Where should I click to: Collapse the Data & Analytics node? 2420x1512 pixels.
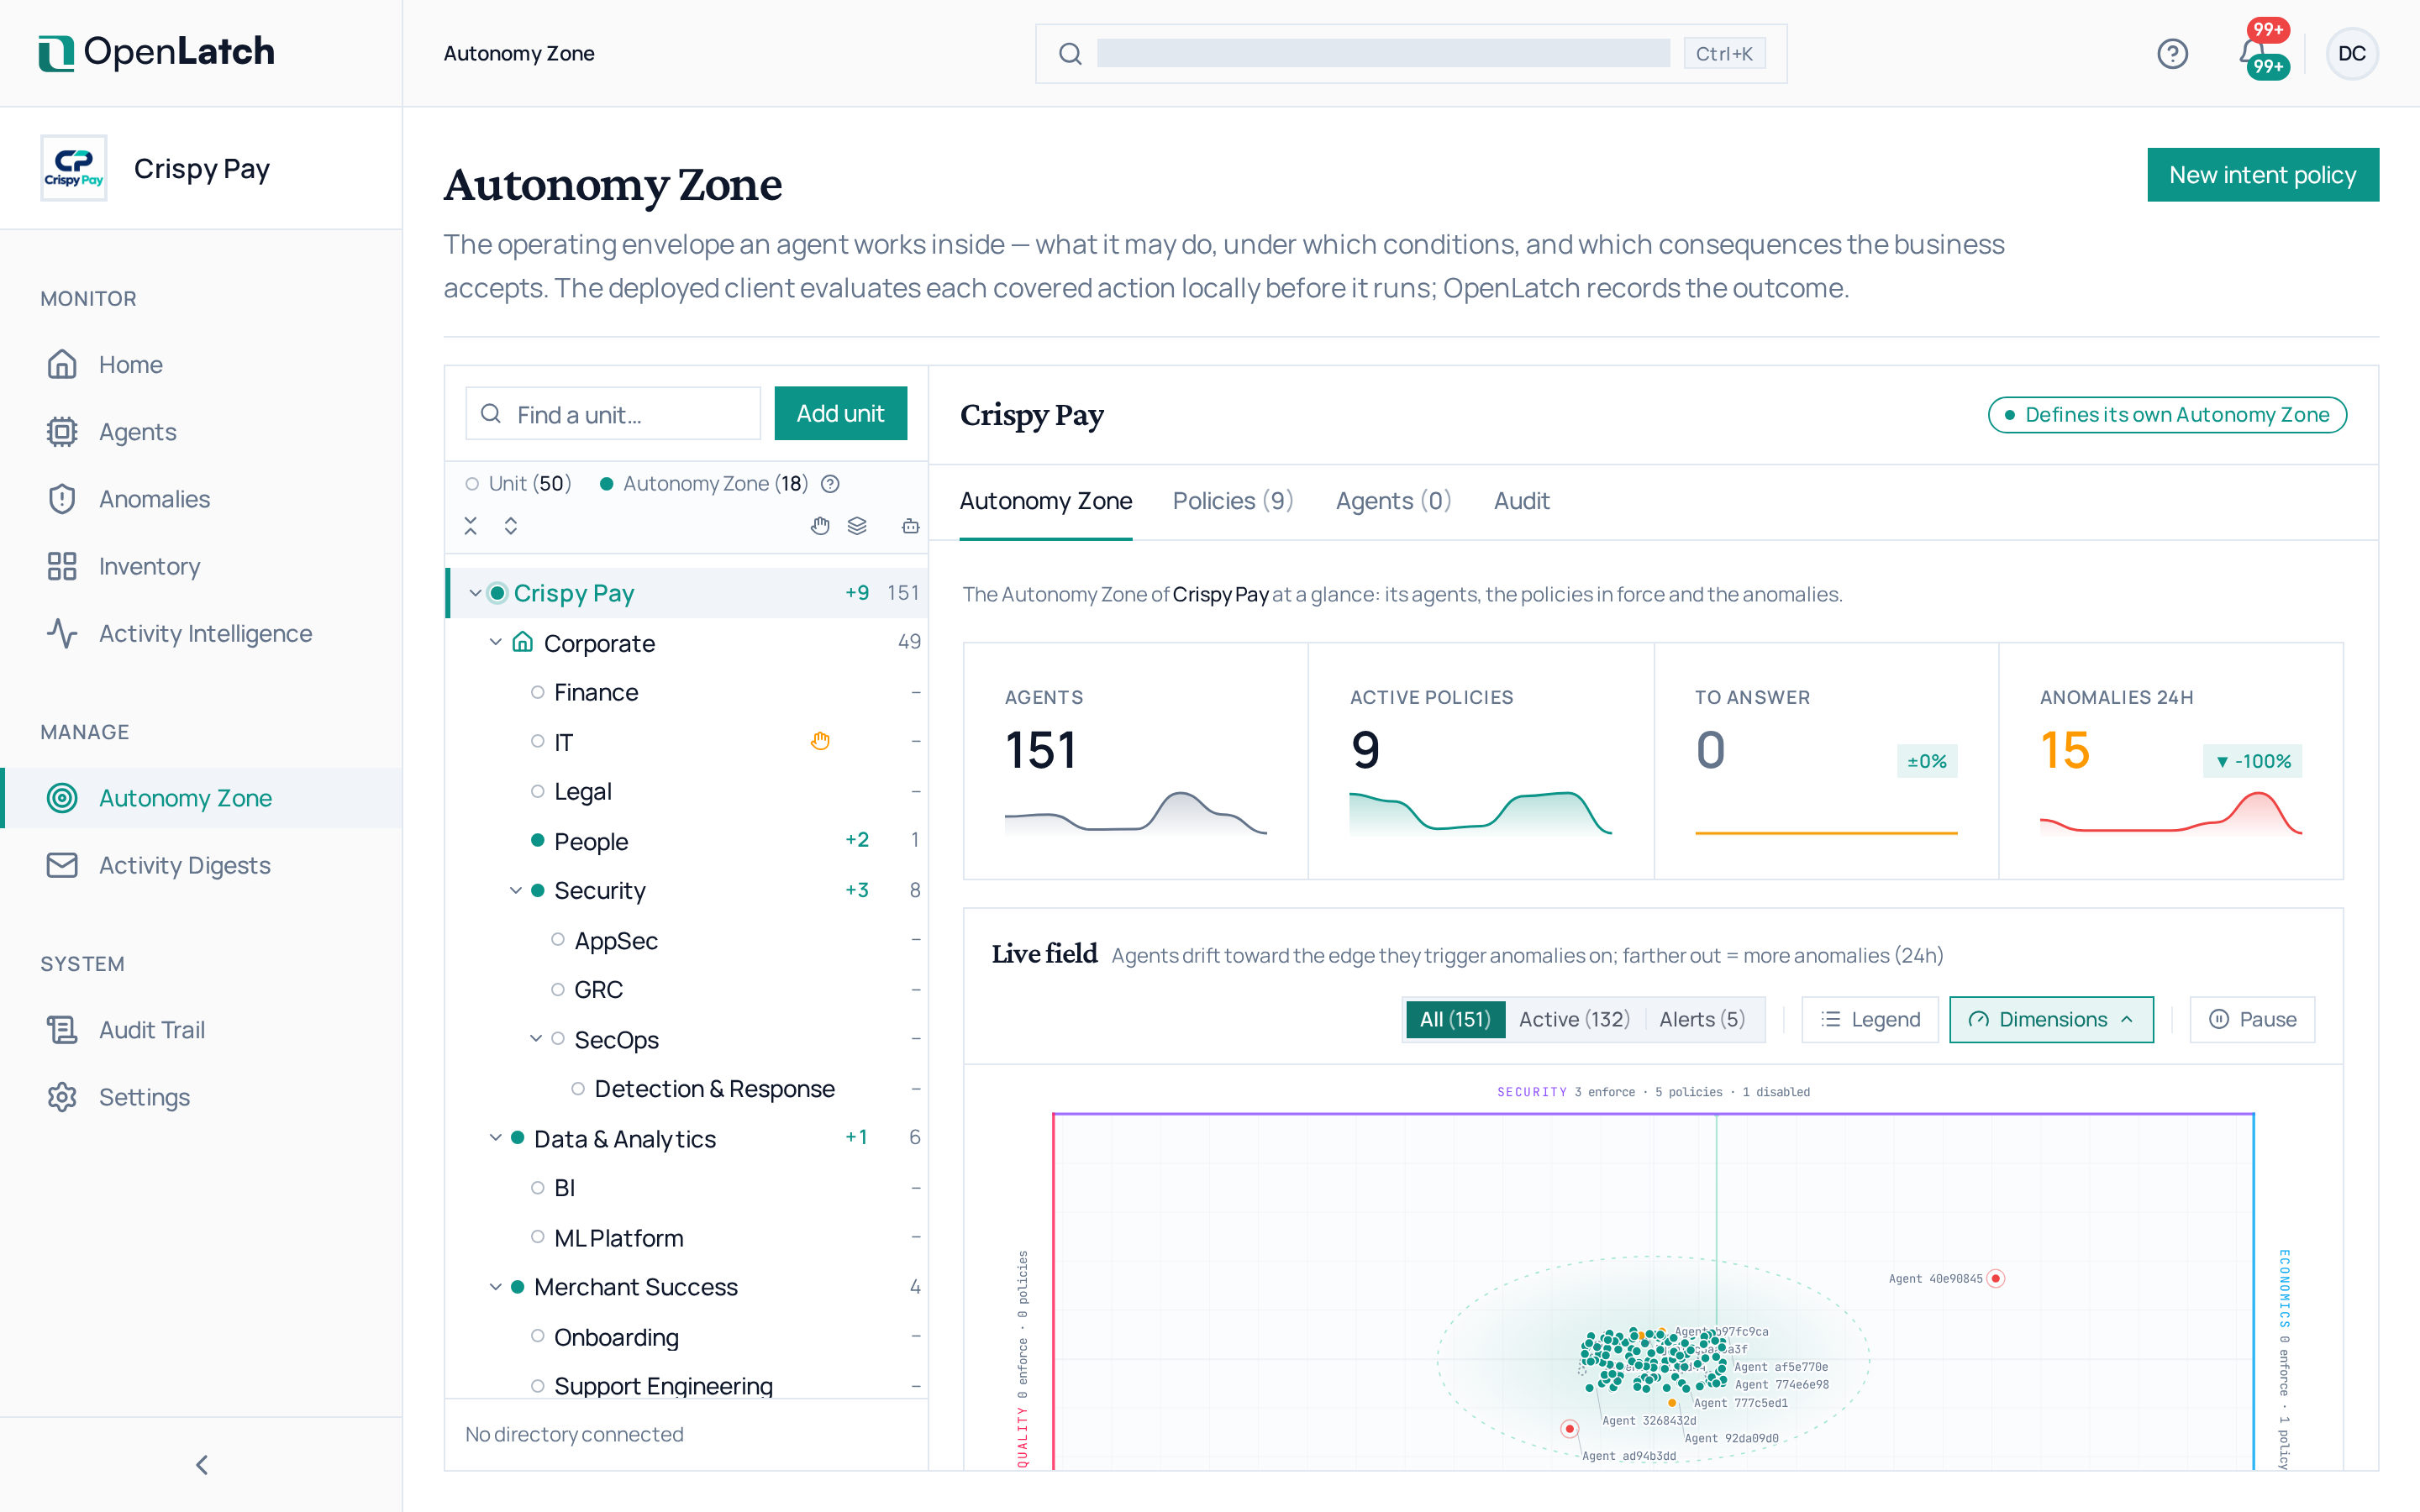point(495,1138)
